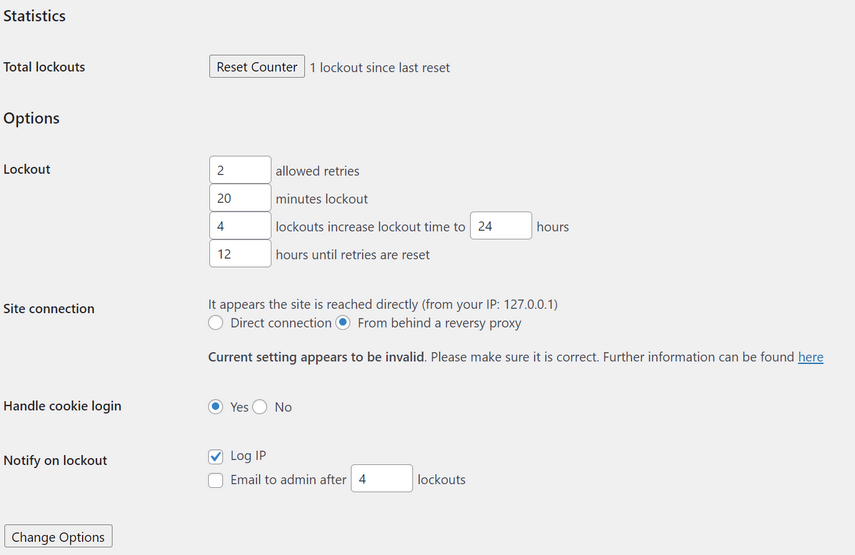Click the Notify on lockout label
Viewport: 855px width, 555px height.
point(55,461)
